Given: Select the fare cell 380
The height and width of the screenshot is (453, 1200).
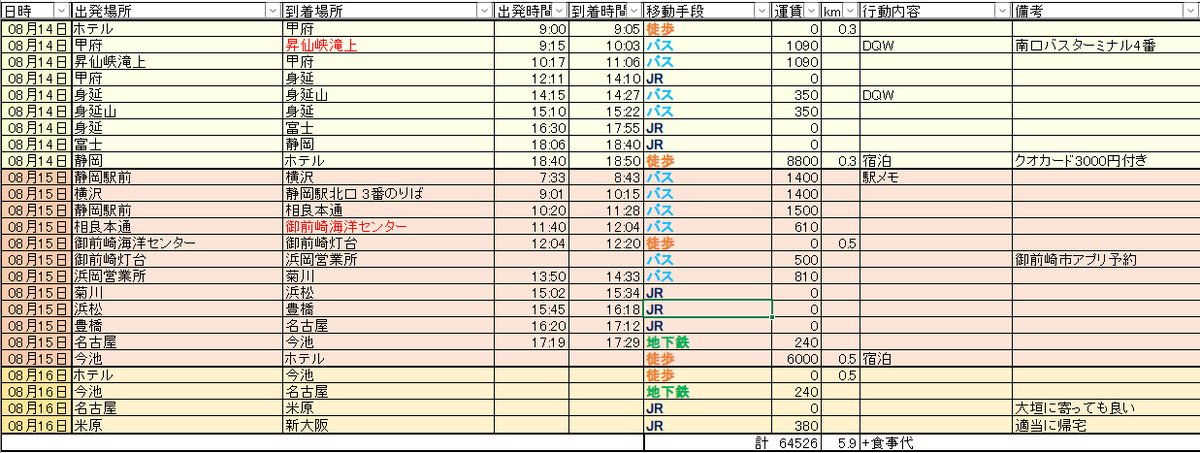Looking at the screenshot, I should point(797,425).
